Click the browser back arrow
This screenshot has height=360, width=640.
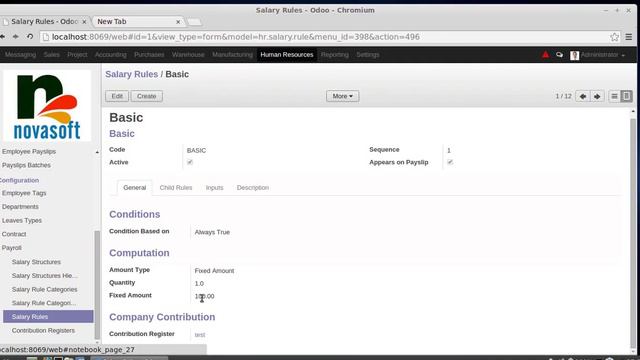click(2, 37)
